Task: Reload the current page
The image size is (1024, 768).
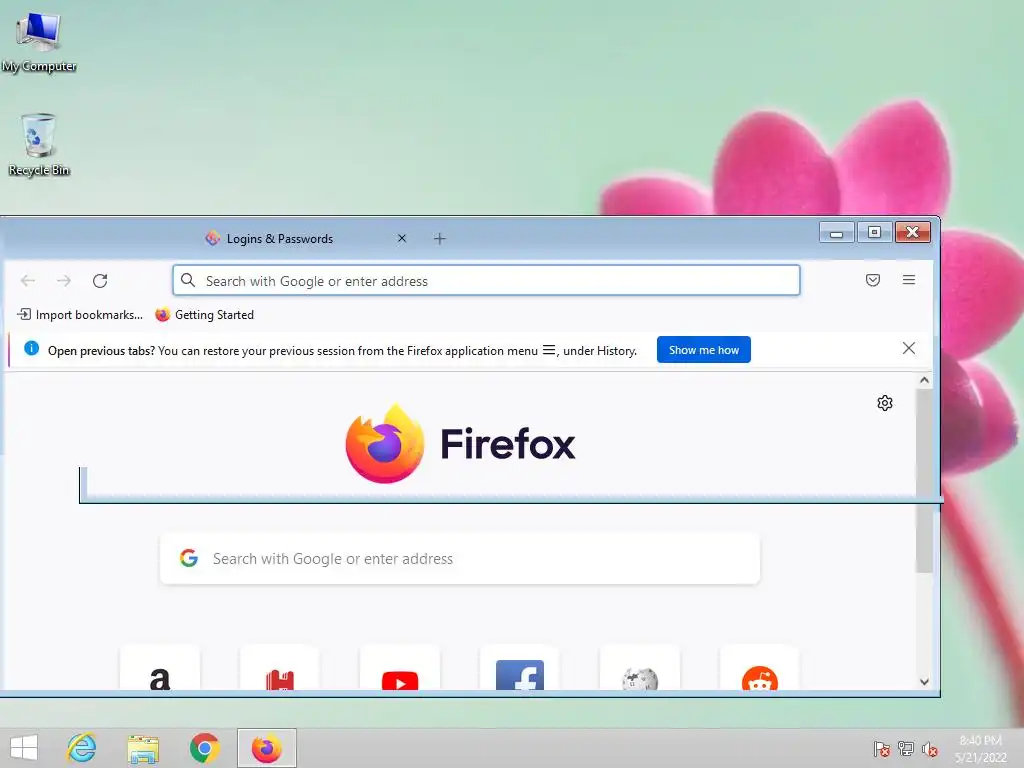Action: click(100, 281)
